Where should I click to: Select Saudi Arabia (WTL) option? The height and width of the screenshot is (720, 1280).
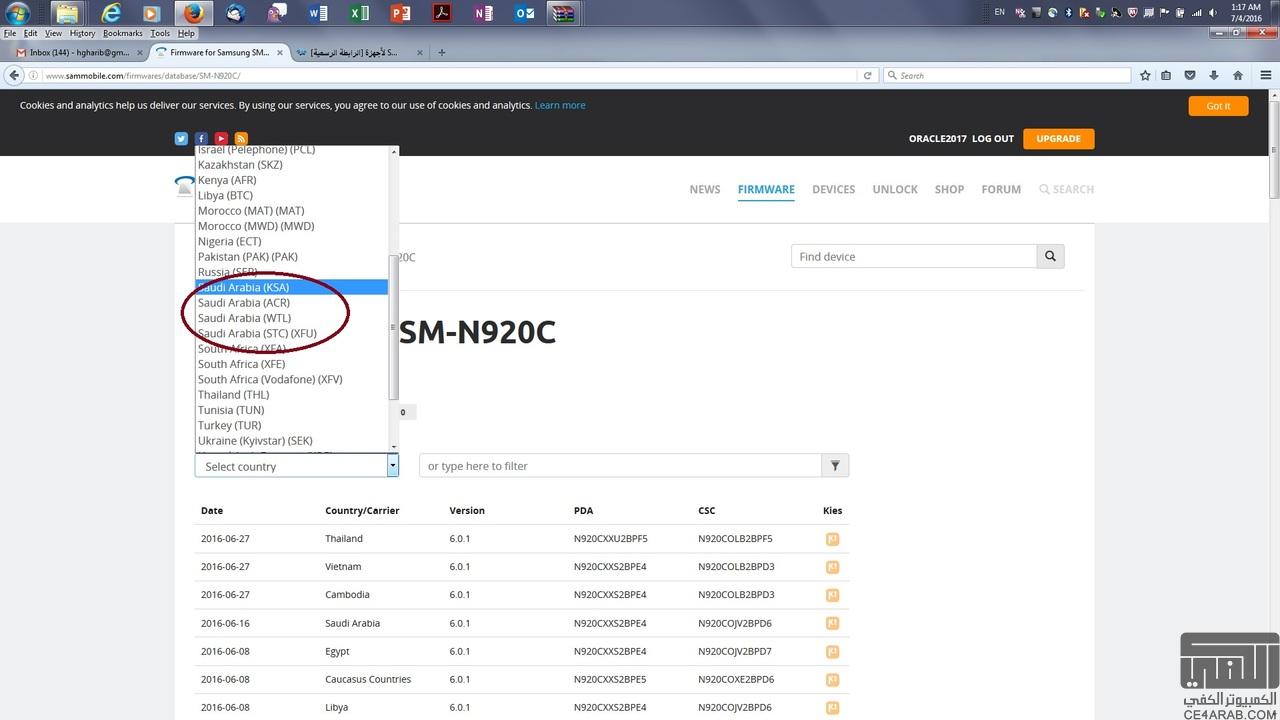tap(292, 318)
